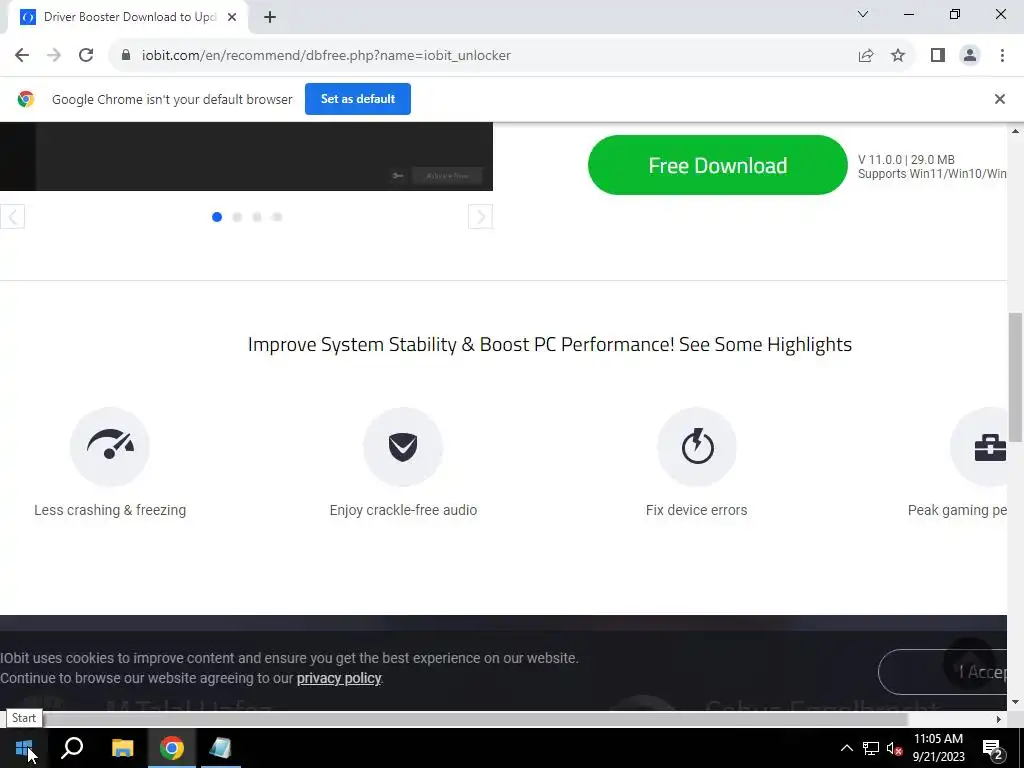Click the muted speaker tray icon
The image size is (1024, 768).
tap(894, 748)
